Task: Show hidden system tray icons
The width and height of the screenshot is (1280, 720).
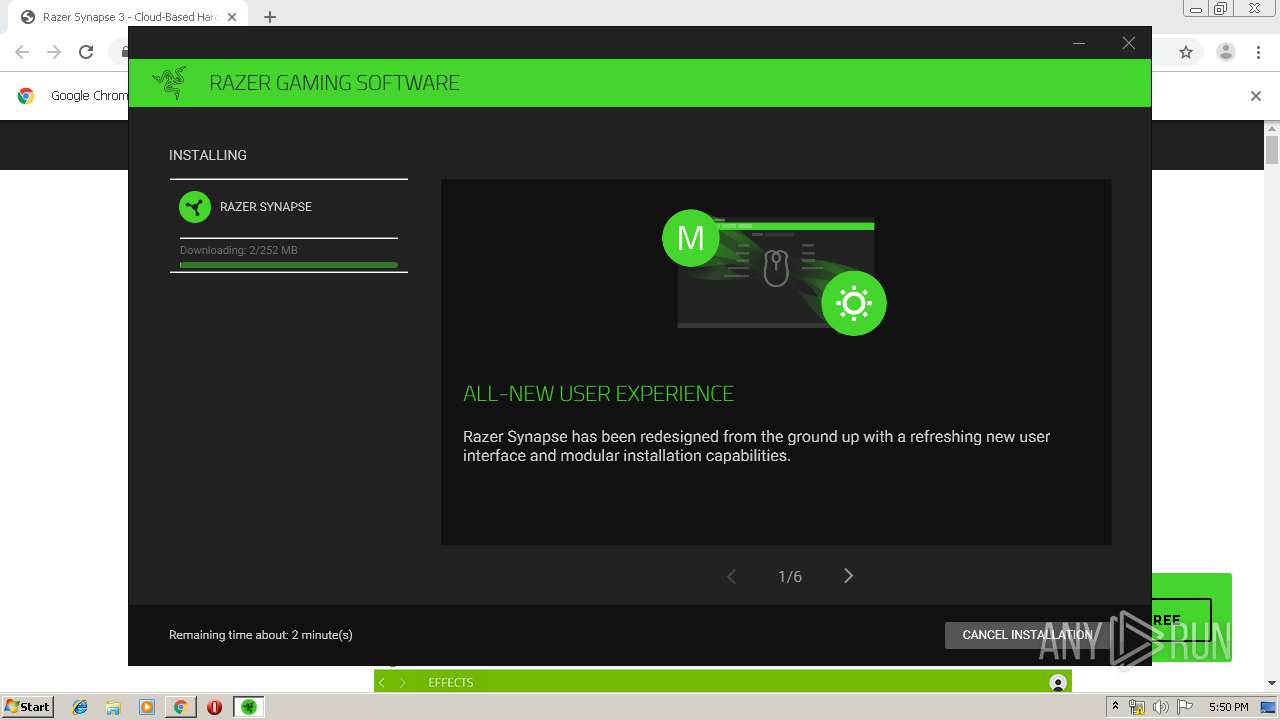Action: click(x=1115, y=707)
